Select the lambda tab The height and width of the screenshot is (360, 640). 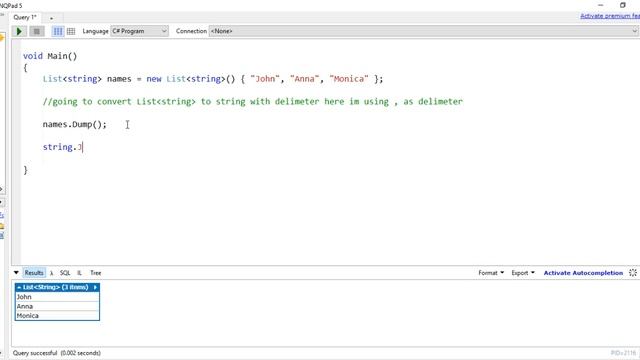point(51,273)
